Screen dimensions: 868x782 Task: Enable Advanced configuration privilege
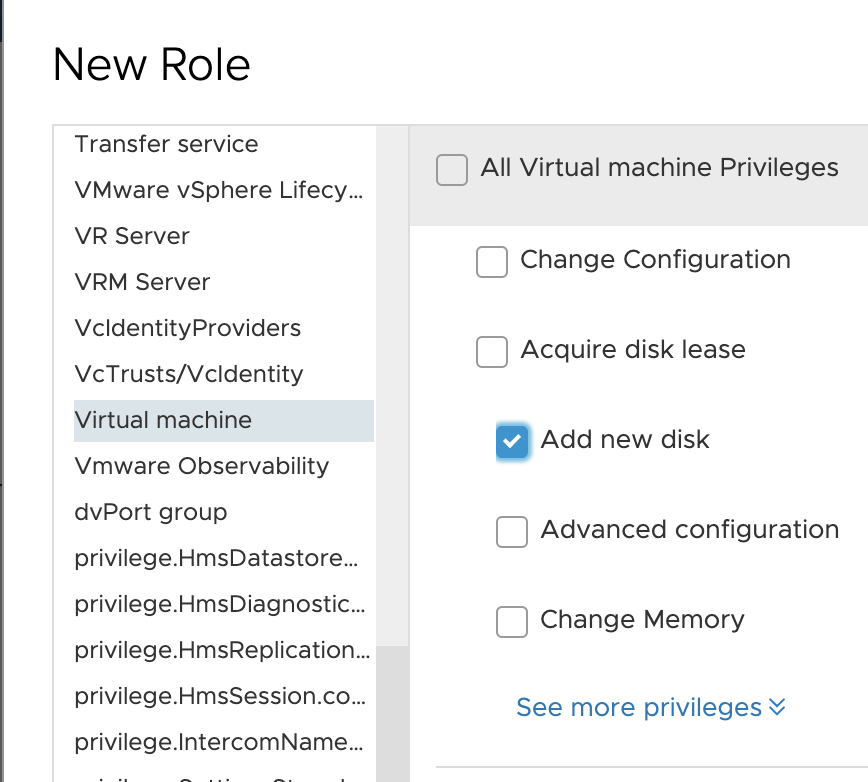(x=512, y=532)
